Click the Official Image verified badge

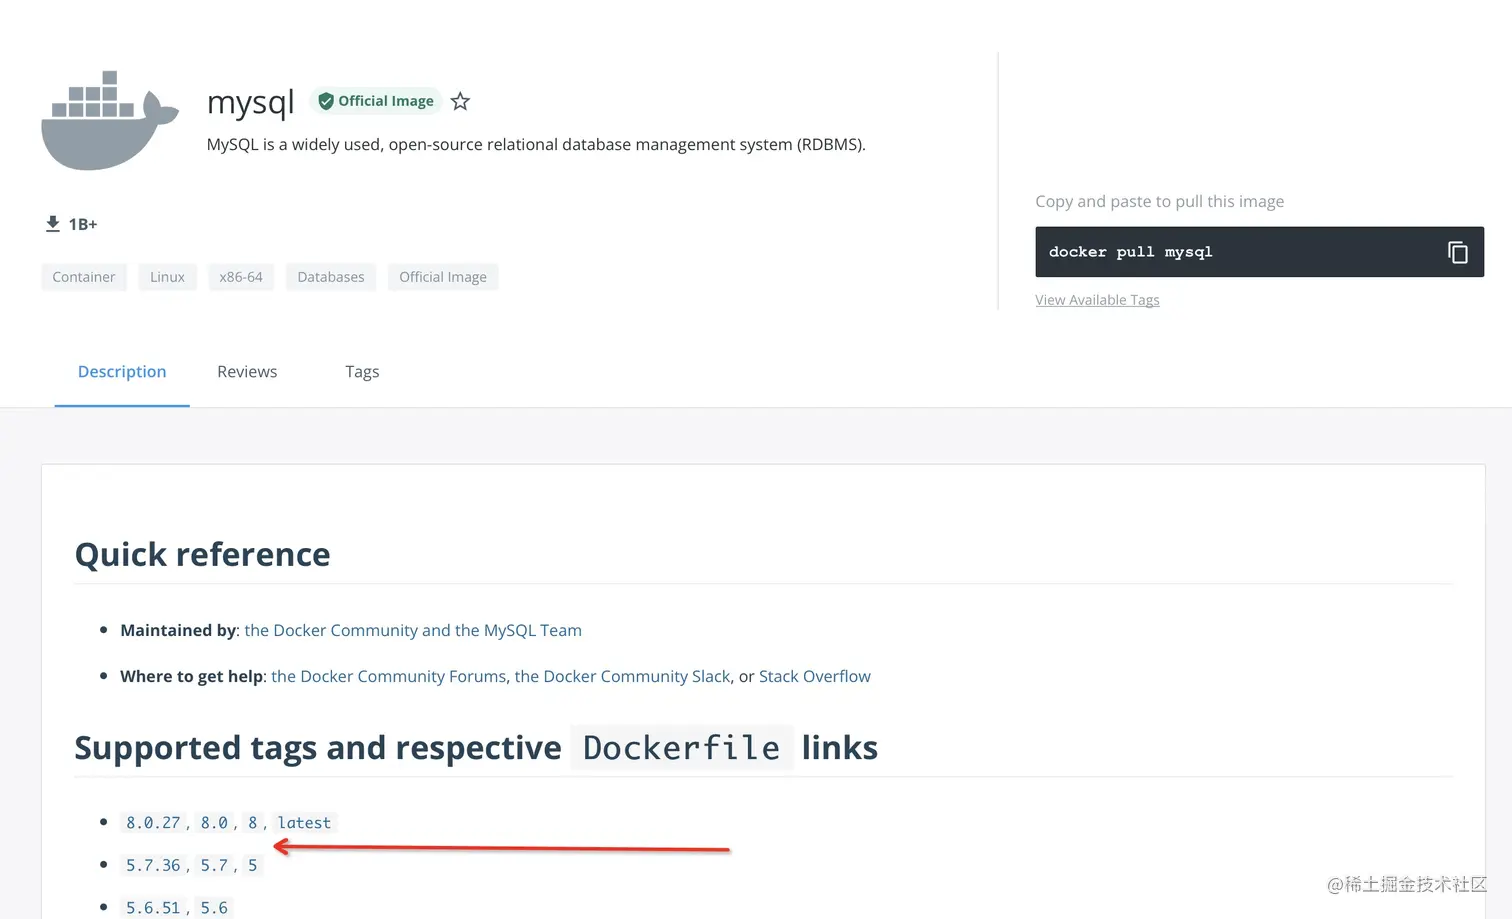click(x=376, y=101)
